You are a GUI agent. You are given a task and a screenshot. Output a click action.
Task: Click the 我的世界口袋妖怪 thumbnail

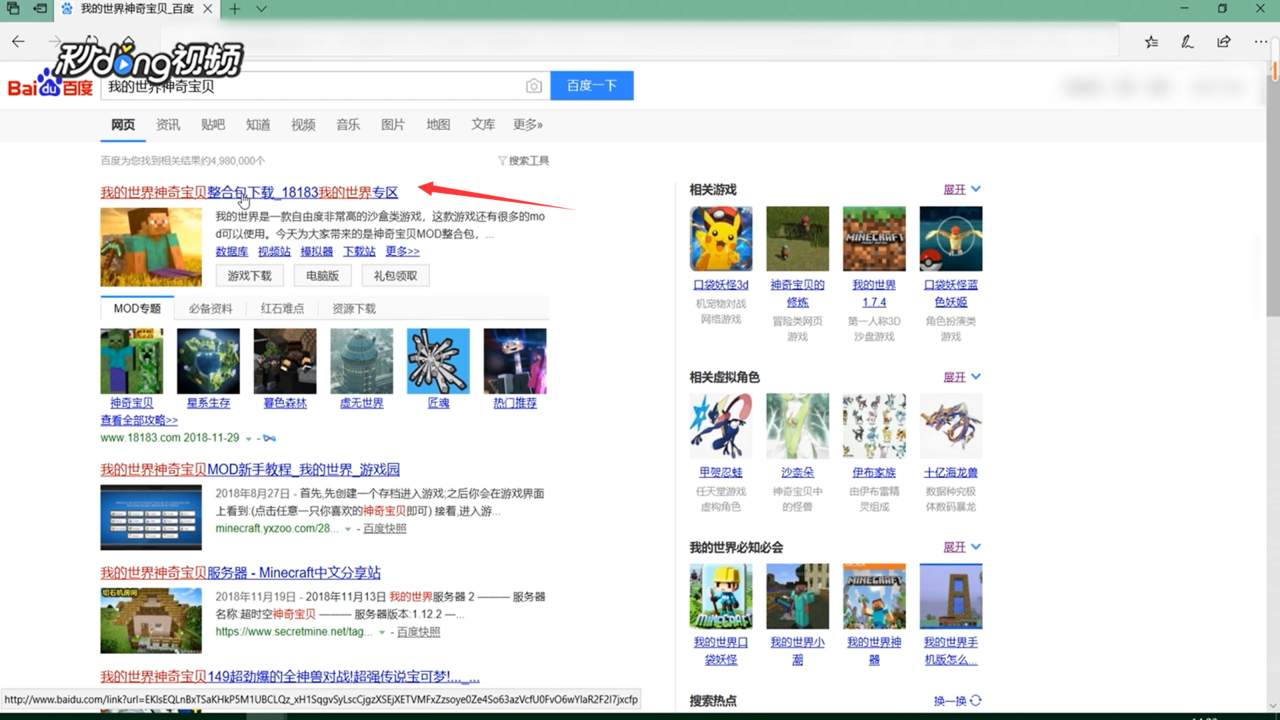[721, 596]
